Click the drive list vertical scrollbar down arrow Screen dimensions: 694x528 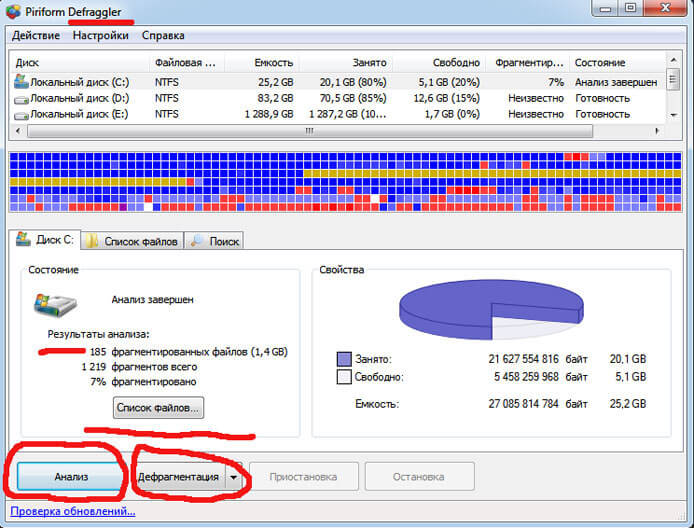[x=673, y=115]
